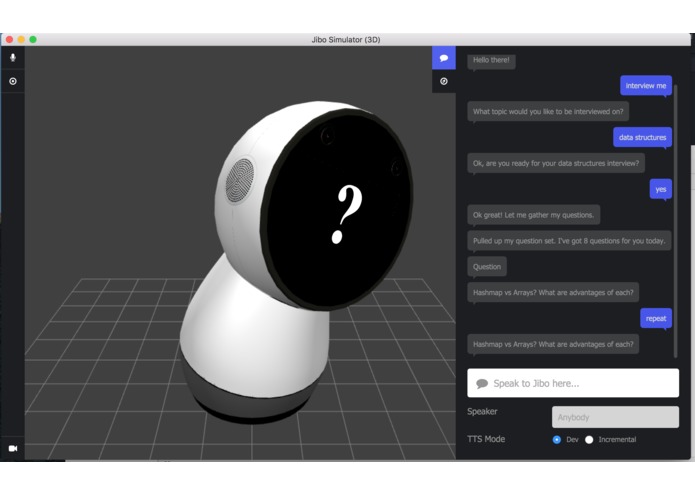This screenshot has width=695, height=494.
Task: Click the target circle icon in left sidebar
Action: (x=13, y=81)
